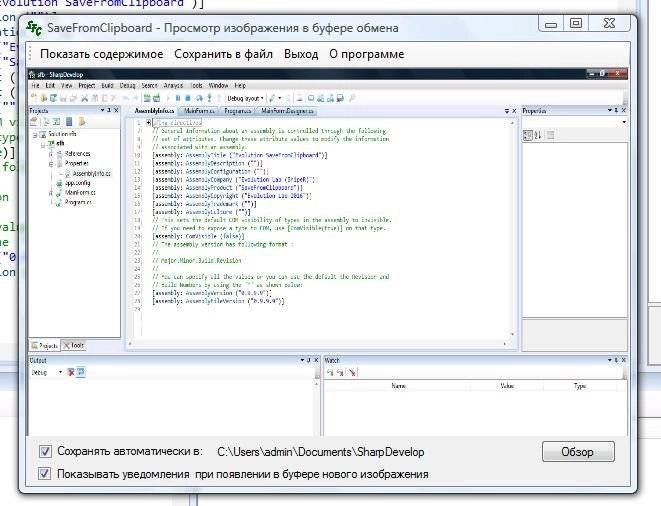Click the blue book icon in Projects panel toolbar

(69, 122)
